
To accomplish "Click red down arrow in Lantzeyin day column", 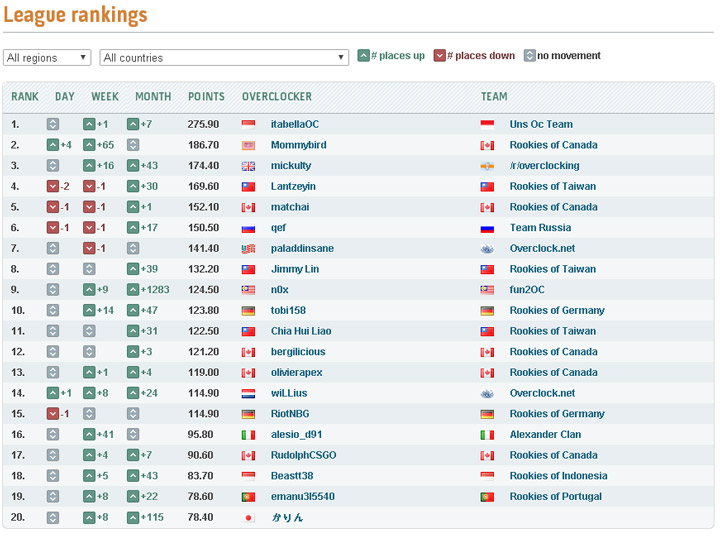I will point(53,187).
